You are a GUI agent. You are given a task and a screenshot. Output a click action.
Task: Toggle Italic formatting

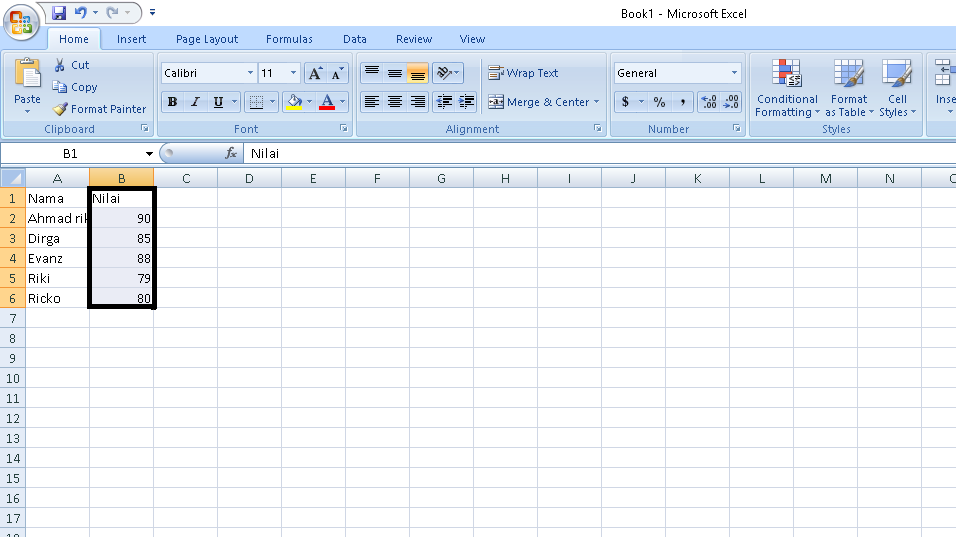[x=195, y=102]
